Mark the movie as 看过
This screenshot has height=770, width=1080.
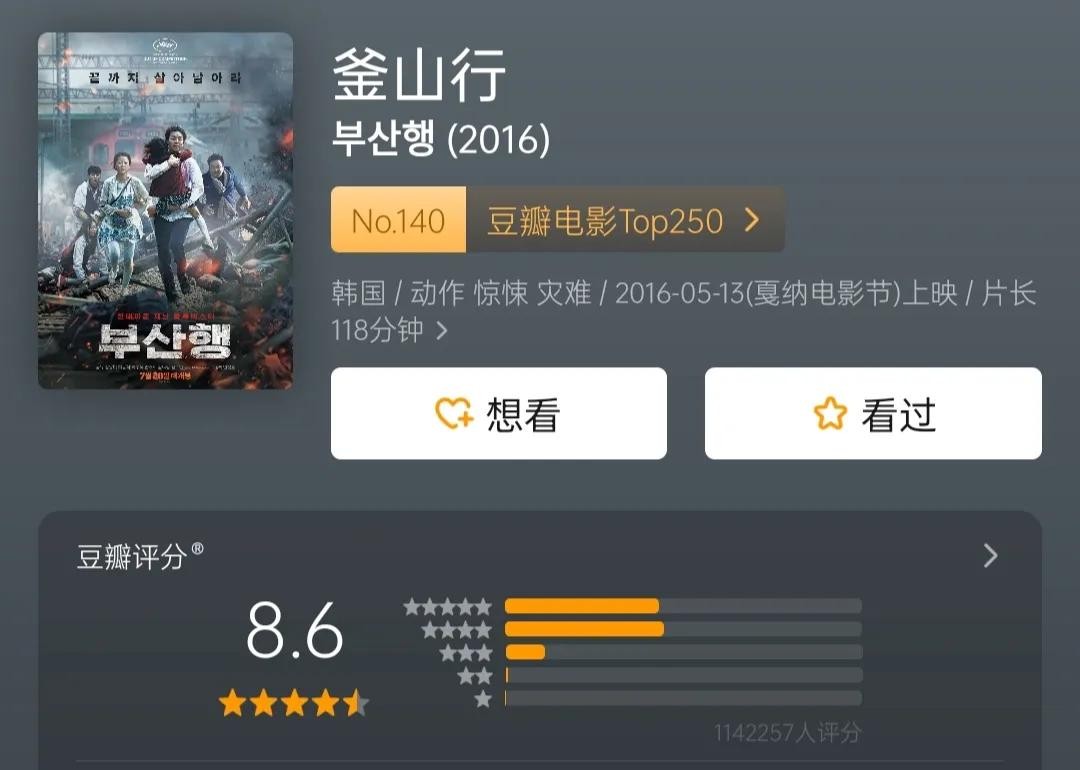pyautogui.click(x=873, y=413)
